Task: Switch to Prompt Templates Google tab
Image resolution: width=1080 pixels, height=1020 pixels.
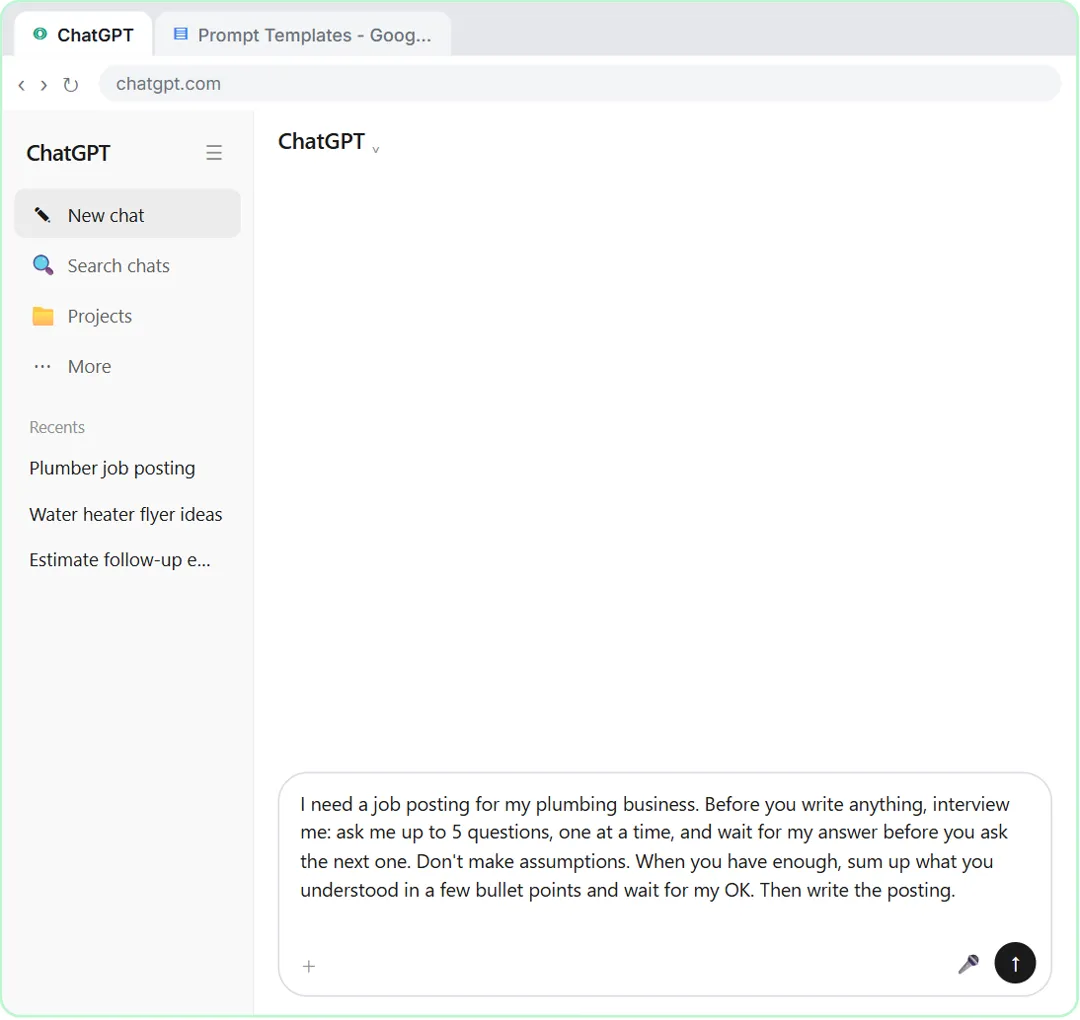Action: 303,34
